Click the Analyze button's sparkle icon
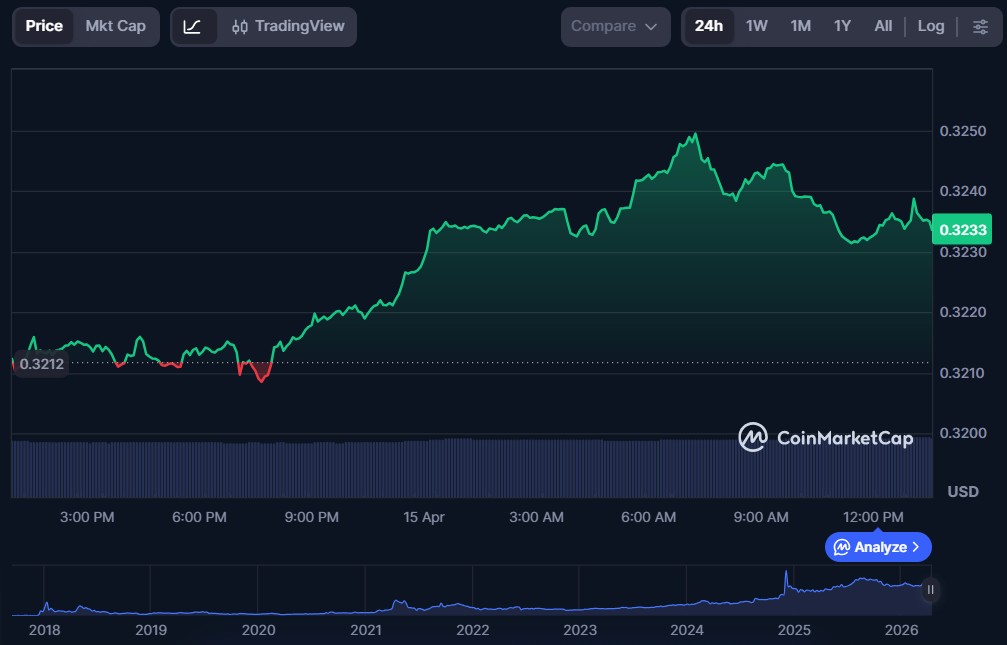Screen dimensions: 1007x645 click(x=842, y=547)
